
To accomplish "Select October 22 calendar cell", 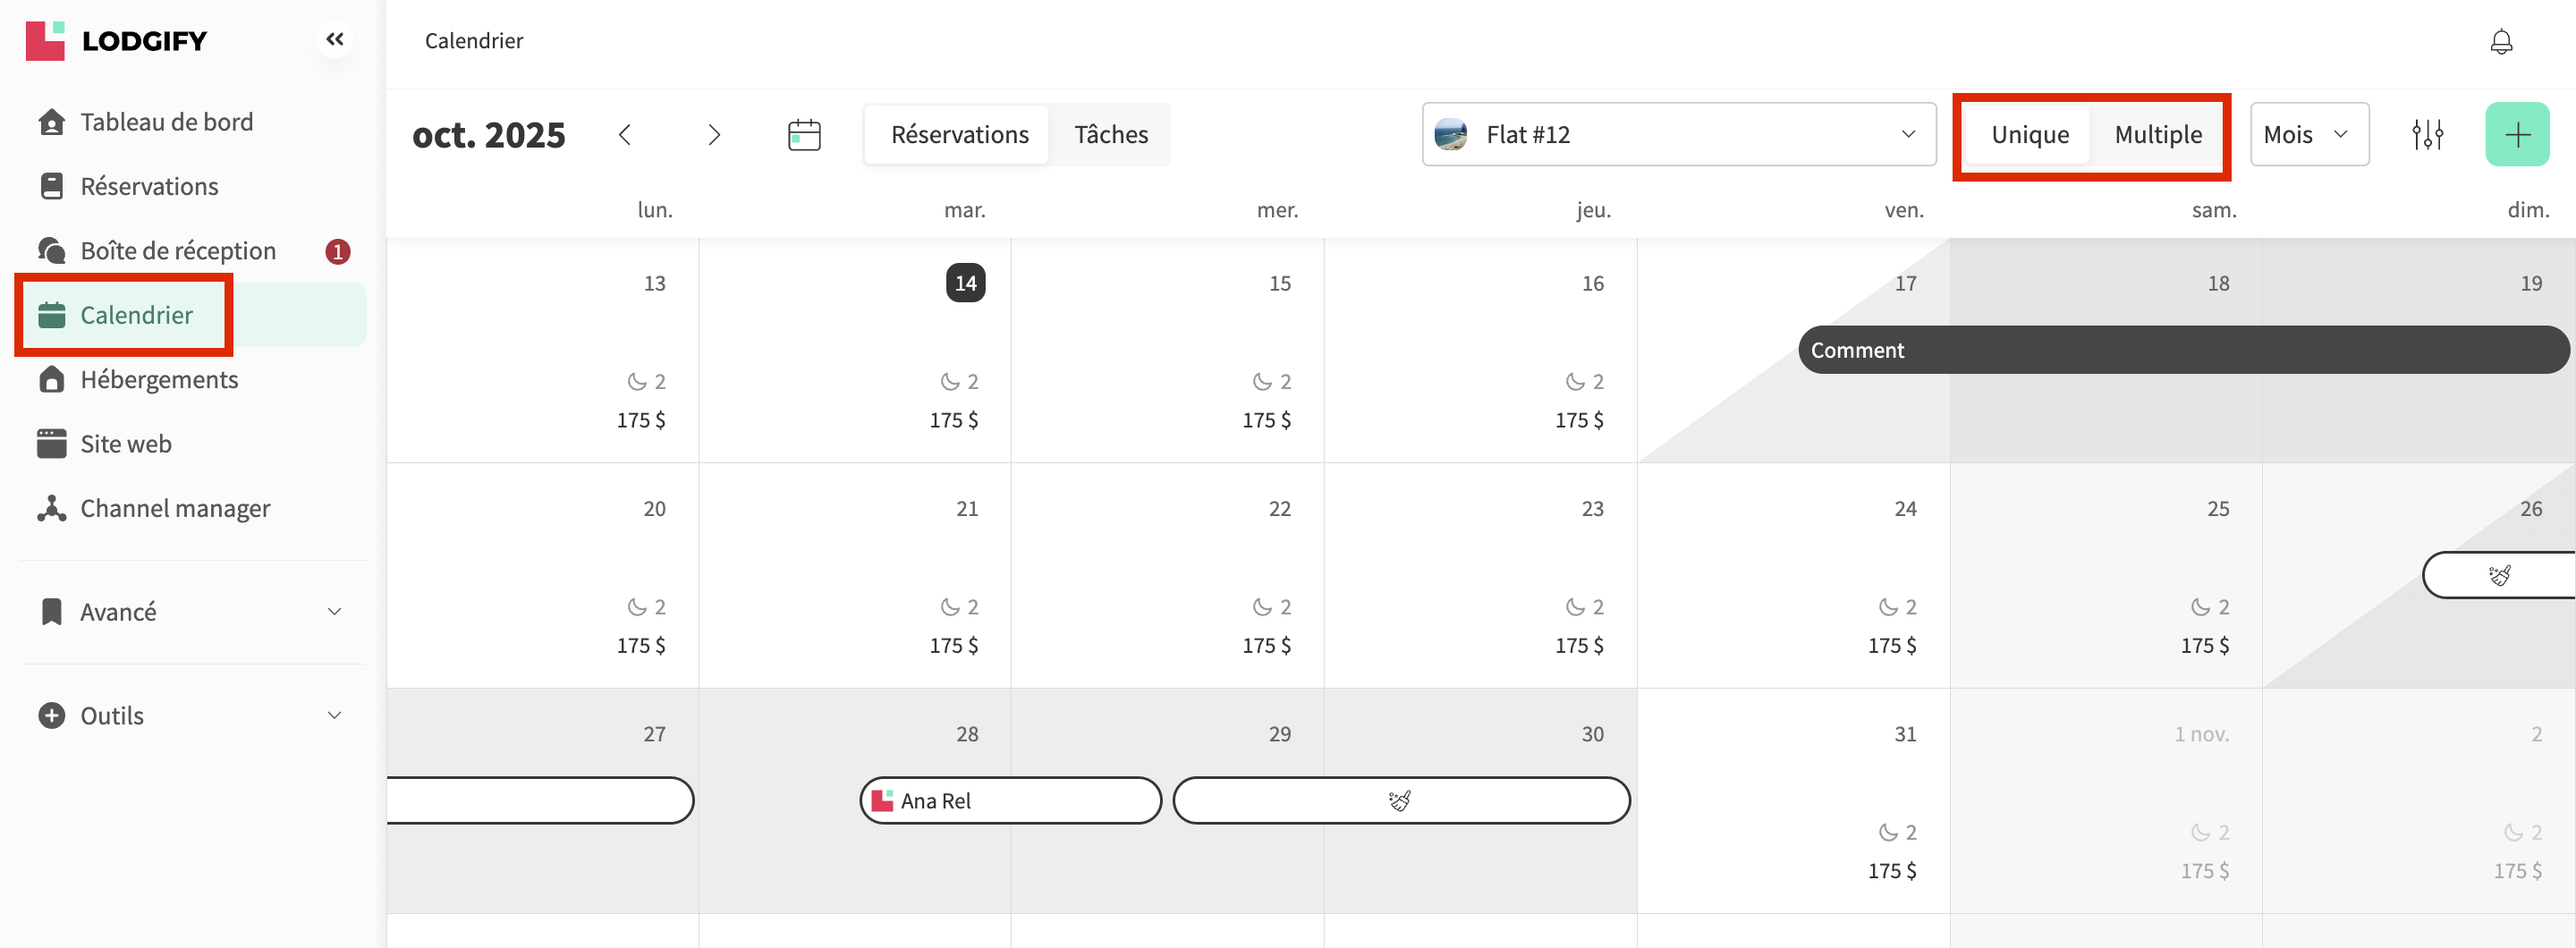I will (x=1166, y=575).
